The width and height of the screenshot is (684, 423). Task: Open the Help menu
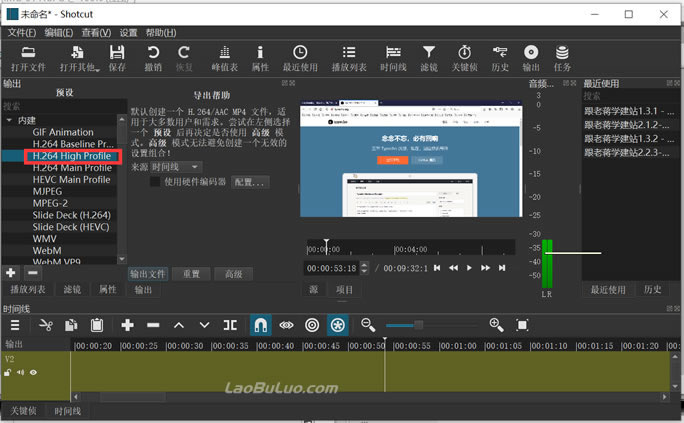(x=161, y=33)
